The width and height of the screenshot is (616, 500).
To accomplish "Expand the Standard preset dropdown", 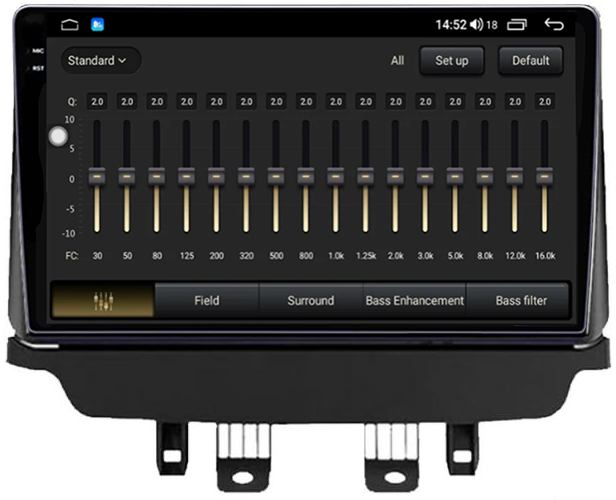I will click(98, 60).
